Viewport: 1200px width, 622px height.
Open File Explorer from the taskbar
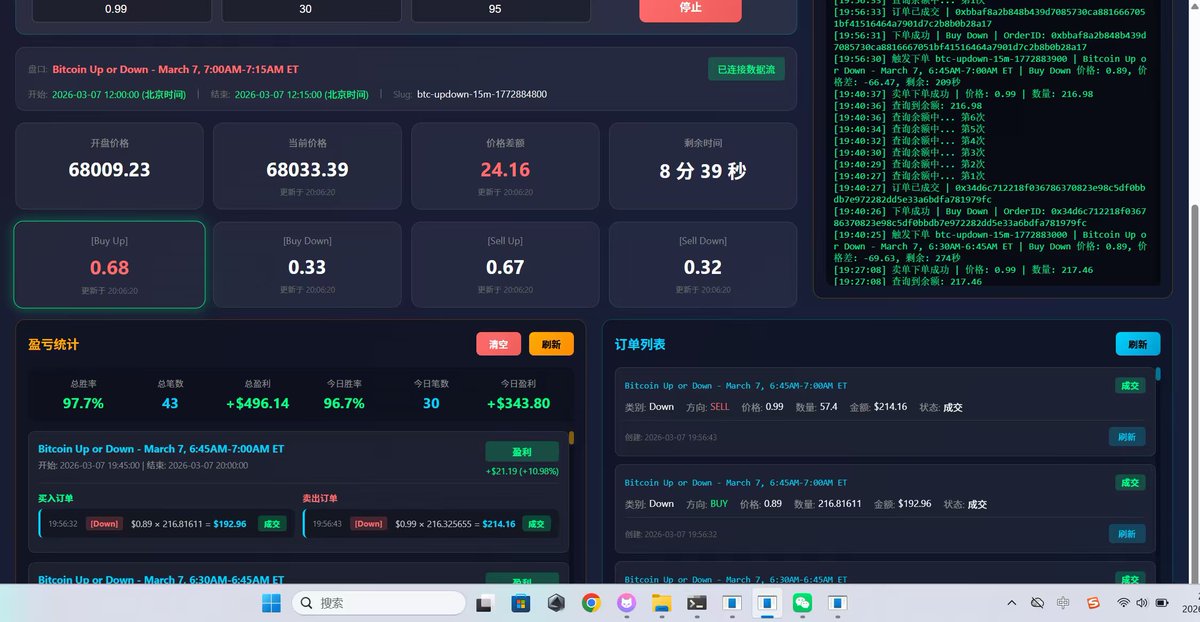point(661,603)
